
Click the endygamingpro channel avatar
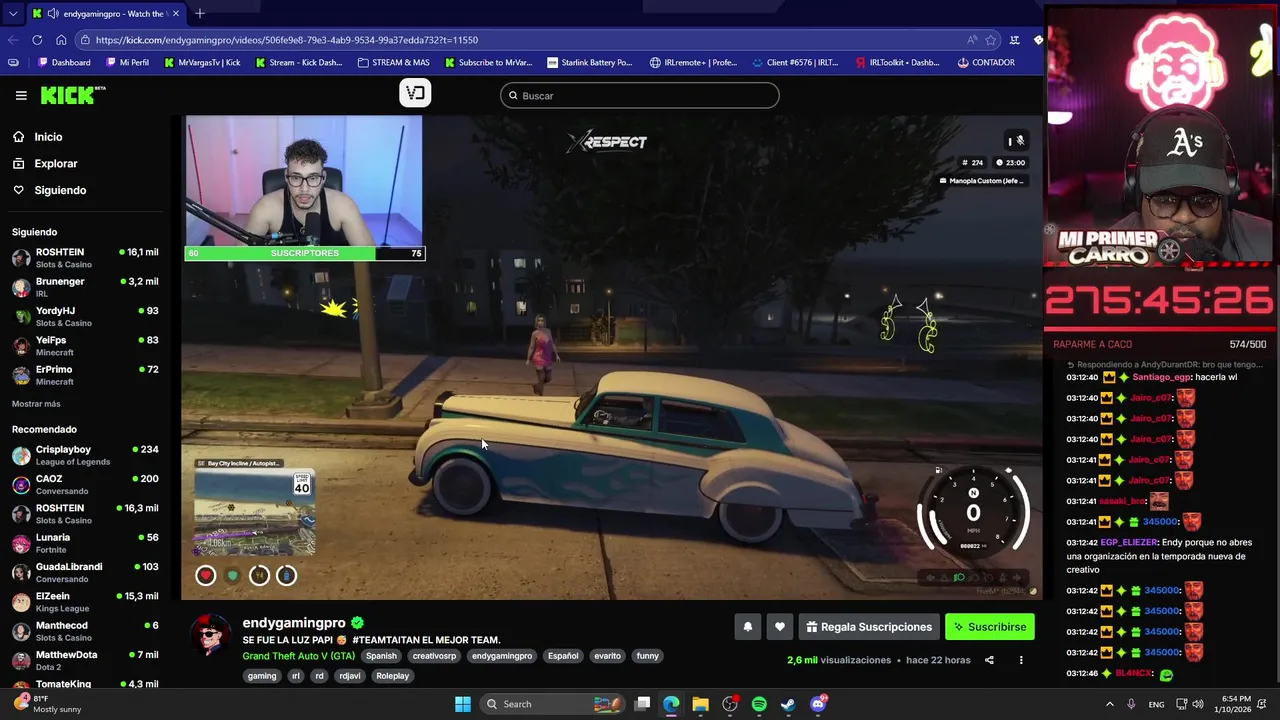211,636
